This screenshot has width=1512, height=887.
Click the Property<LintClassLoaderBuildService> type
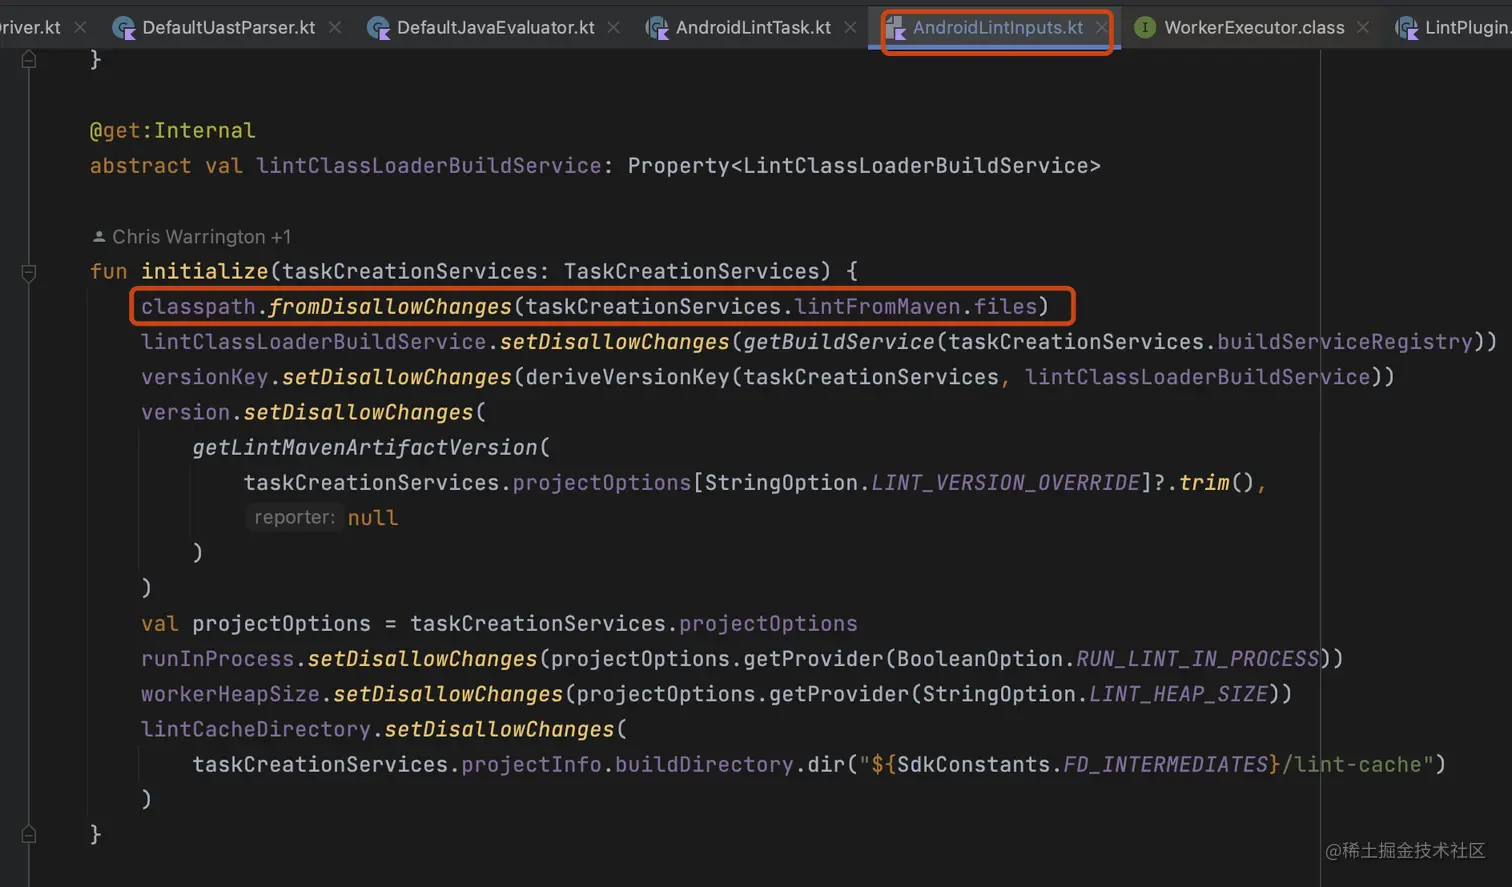point(864,166)
